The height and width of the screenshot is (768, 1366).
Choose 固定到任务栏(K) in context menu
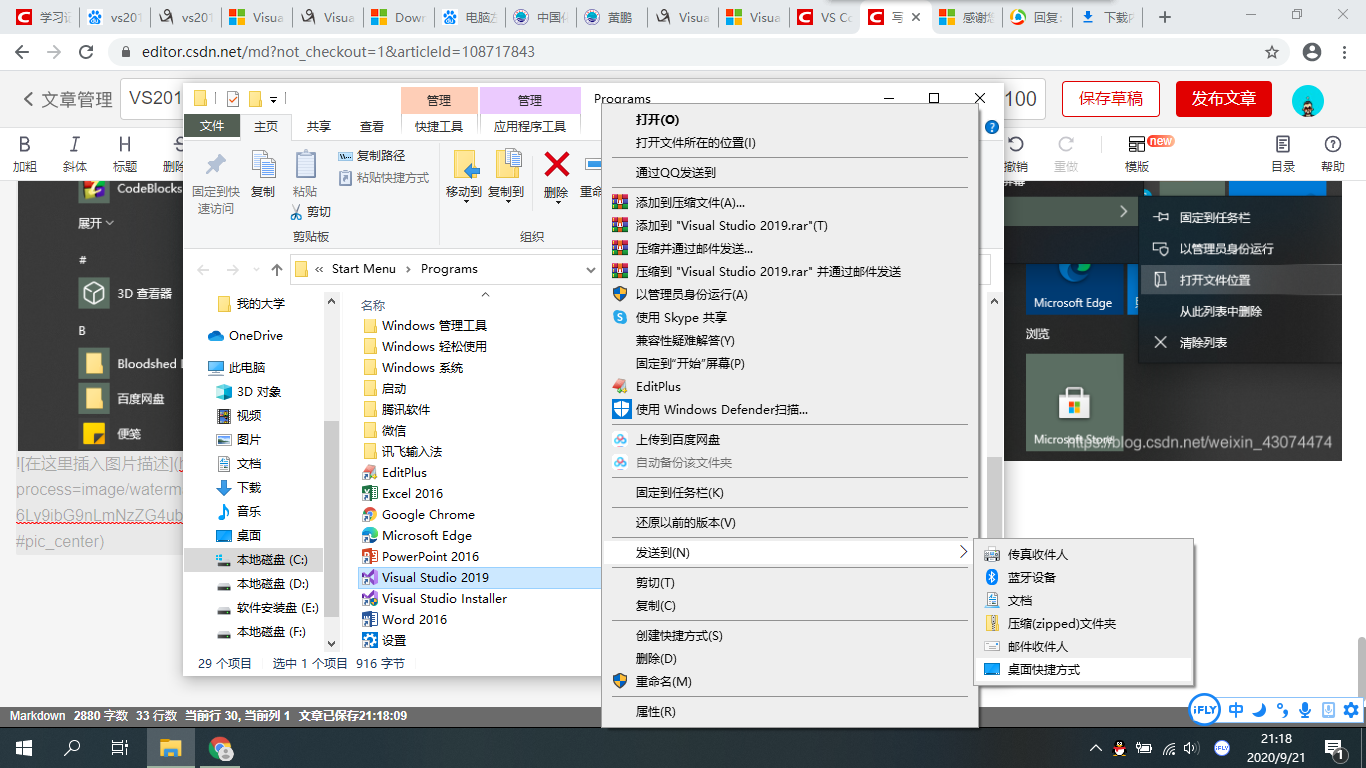[x=679, y=493]
